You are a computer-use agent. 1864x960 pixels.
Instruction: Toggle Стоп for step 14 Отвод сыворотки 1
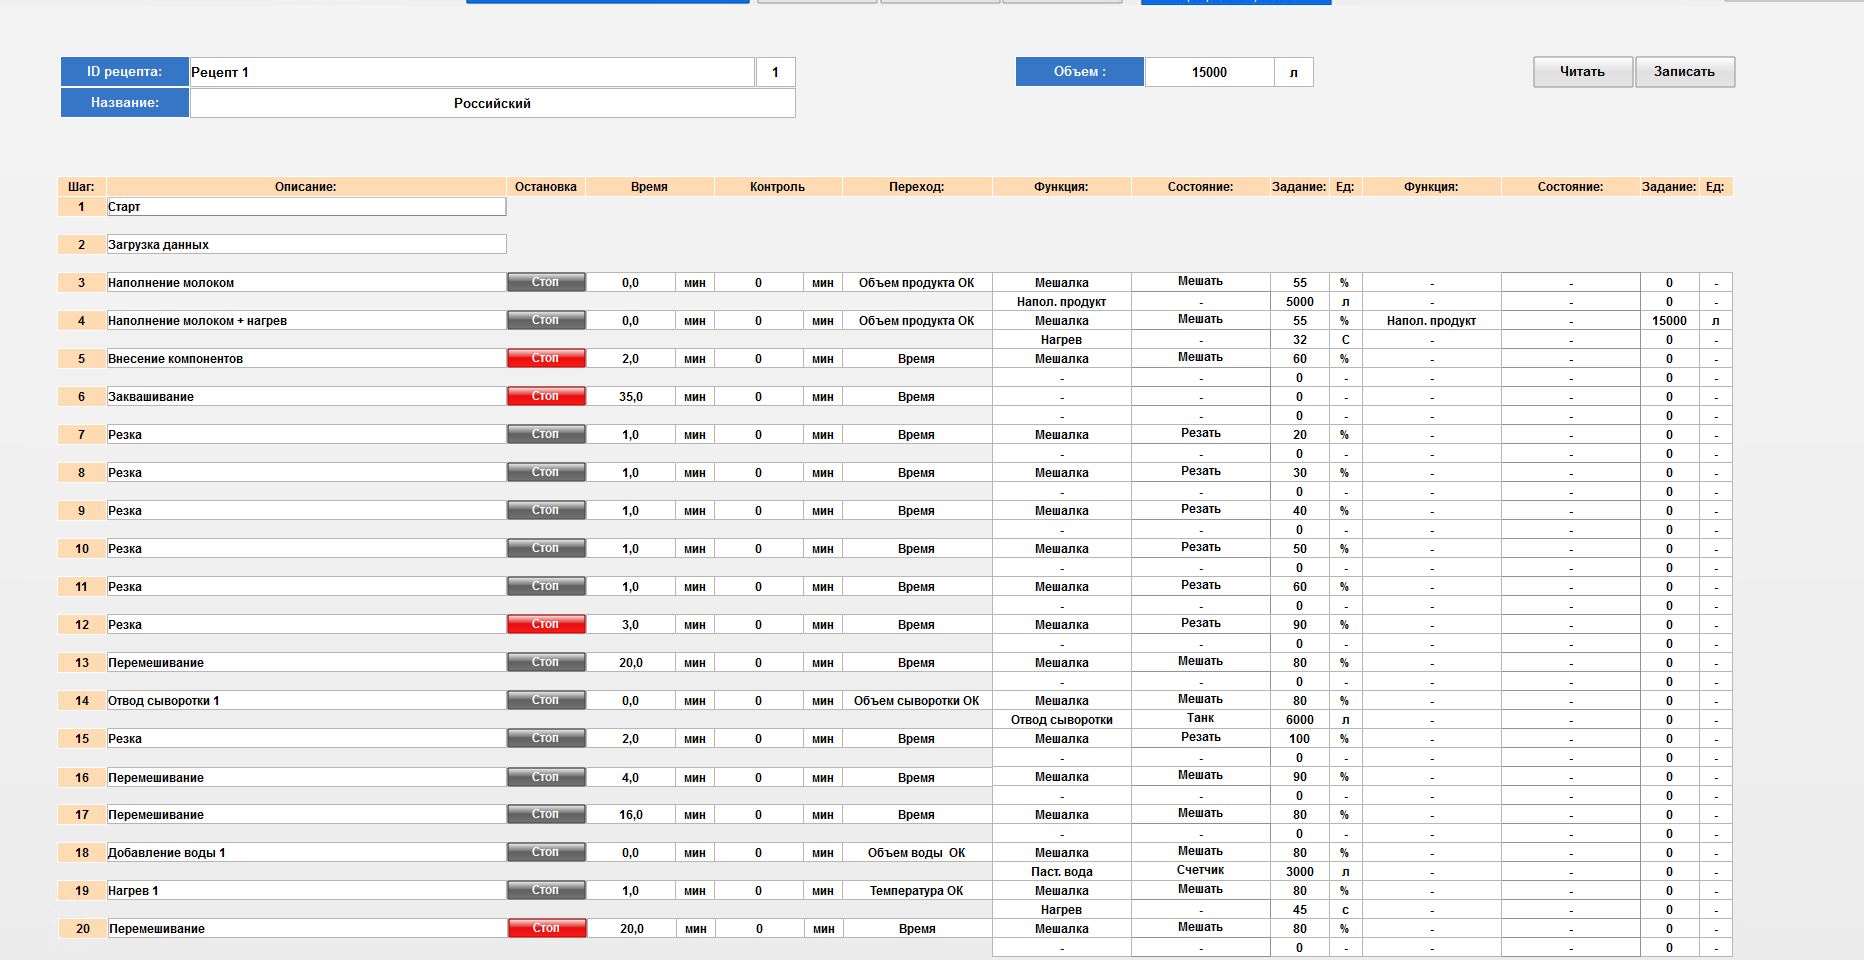click(545, 701)
